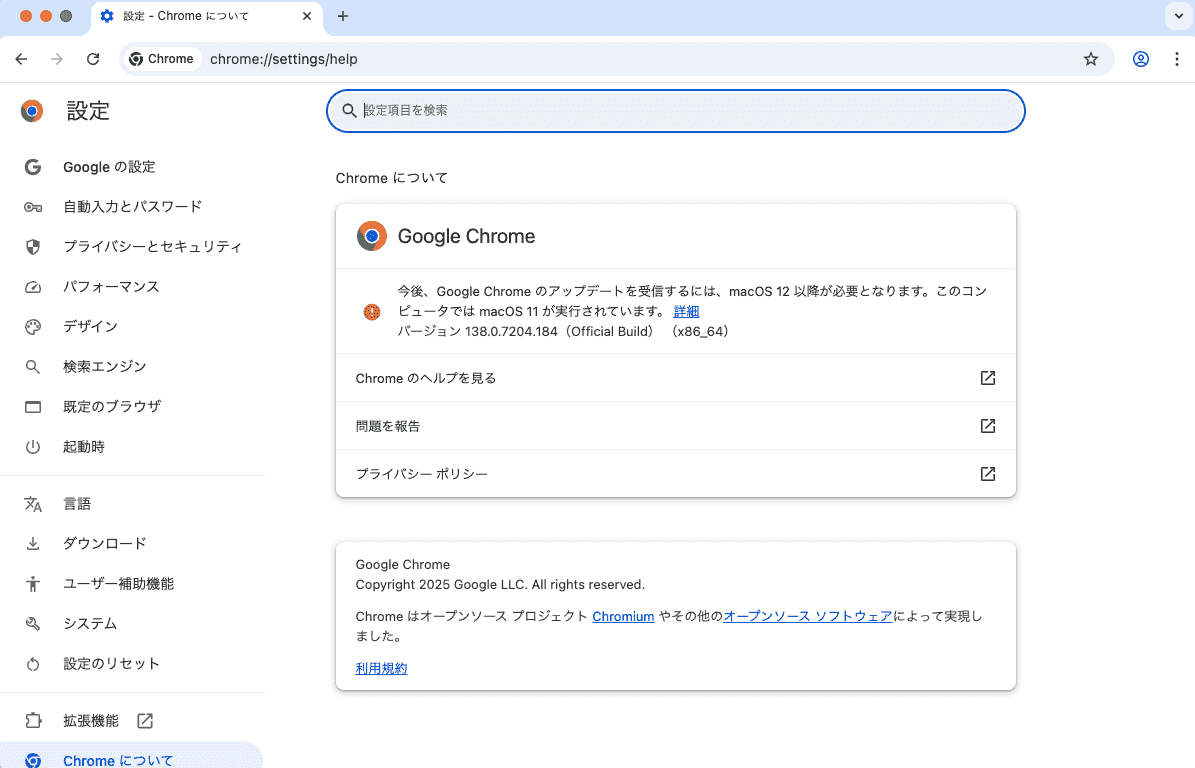Bookmark this page with the star icon
The width and height of the screenshot is (1195, 768).
tap(1091, 59)
